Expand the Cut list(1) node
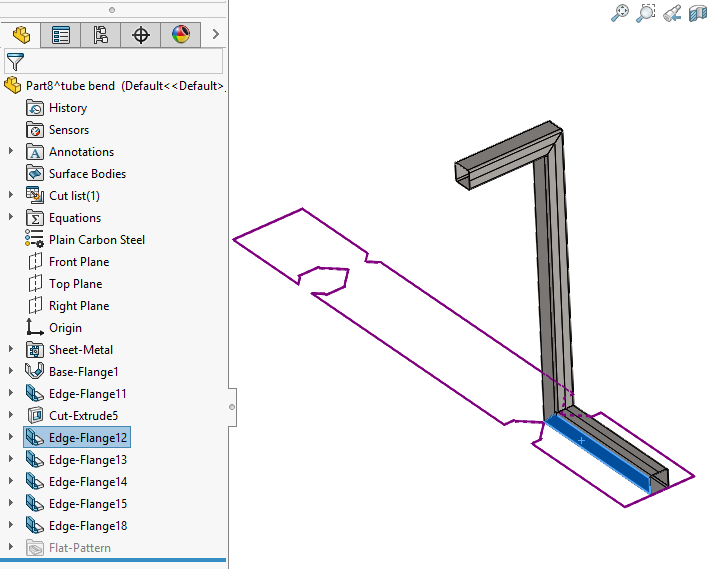This screenshot has width=714, height=569. pos(11,194)
